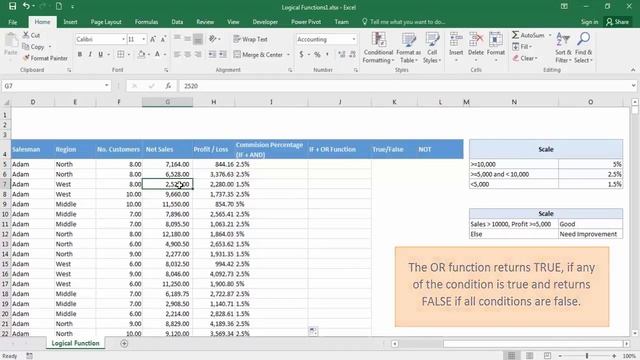Viewport: 640px width, 360px height.
Task: Align text right
Action: click(x=198, y=54)
